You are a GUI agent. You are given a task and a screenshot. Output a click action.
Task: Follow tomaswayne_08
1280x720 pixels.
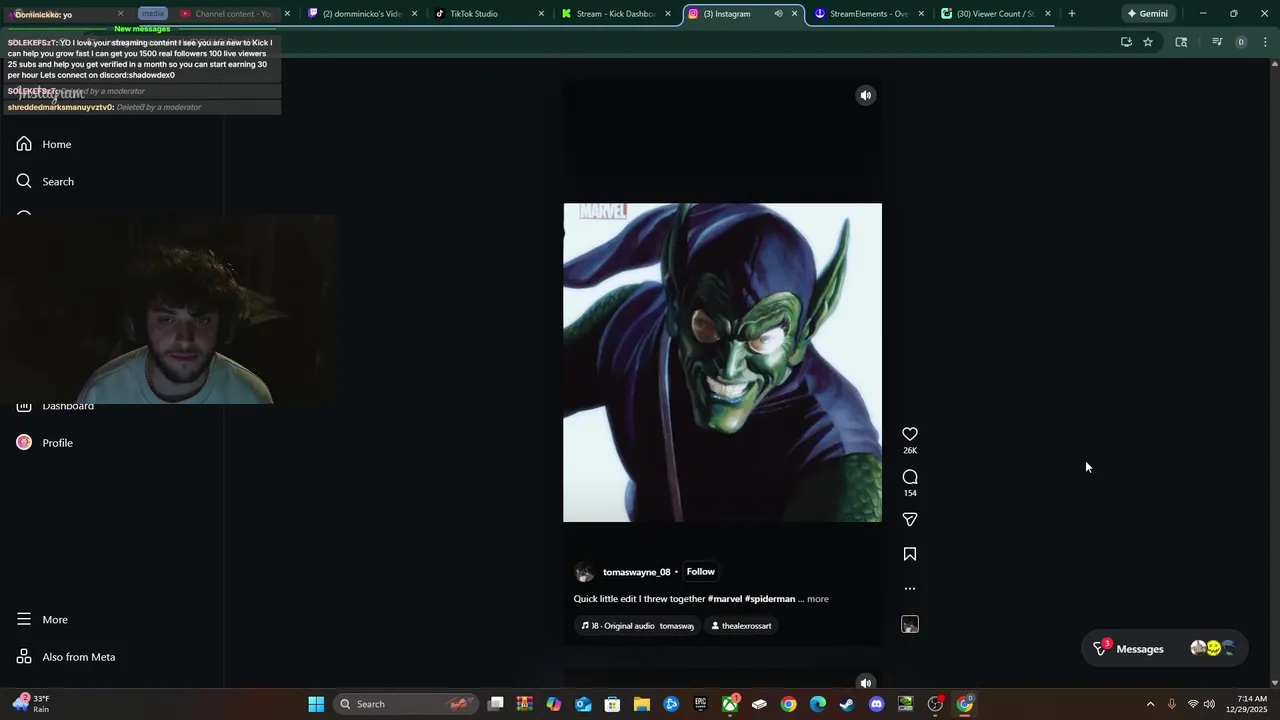[701, 572]
